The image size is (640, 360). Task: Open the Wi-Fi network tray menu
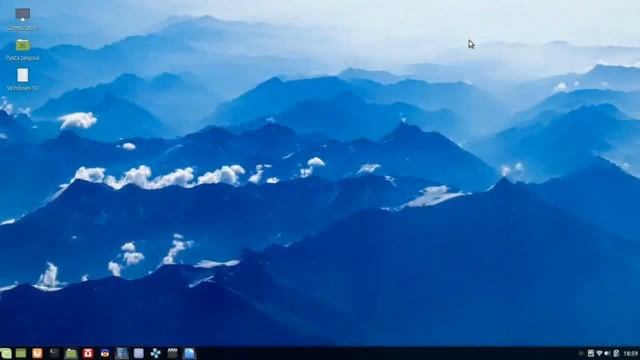pyautogui.click(x=599, y=353)
